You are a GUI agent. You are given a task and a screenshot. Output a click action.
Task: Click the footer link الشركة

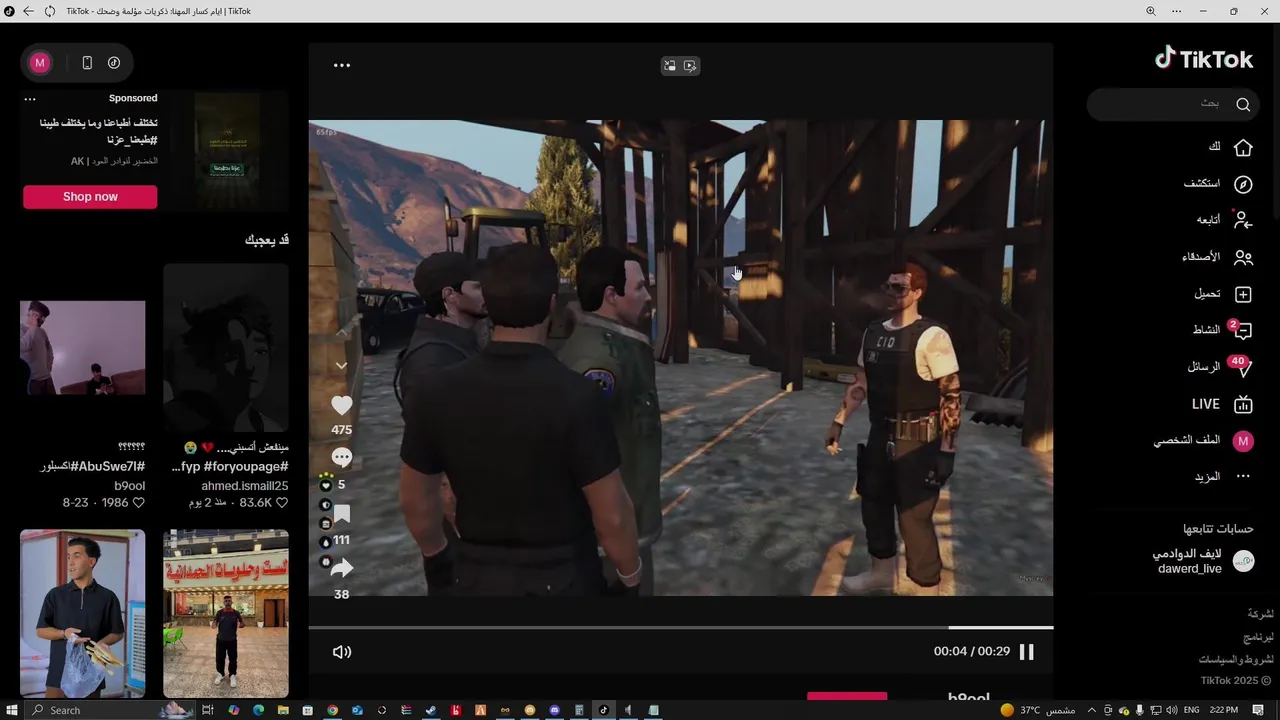(x=1260, y=613)
